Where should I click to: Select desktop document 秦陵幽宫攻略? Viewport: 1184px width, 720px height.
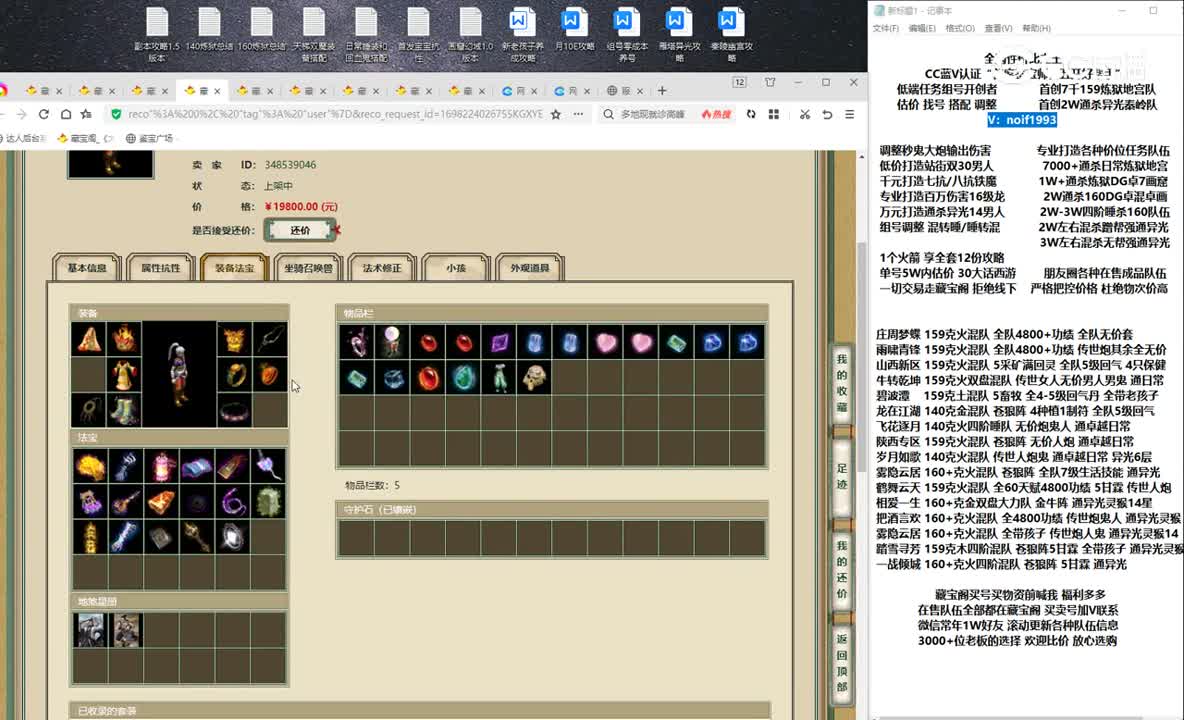pos(732,35)
